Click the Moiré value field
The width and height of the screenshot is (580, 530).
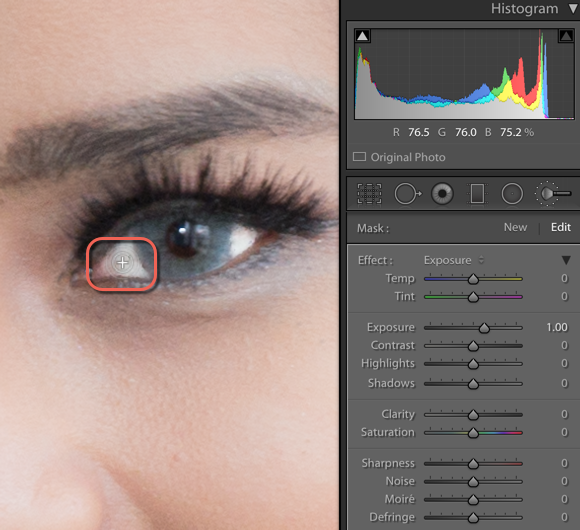coord(564,499)
